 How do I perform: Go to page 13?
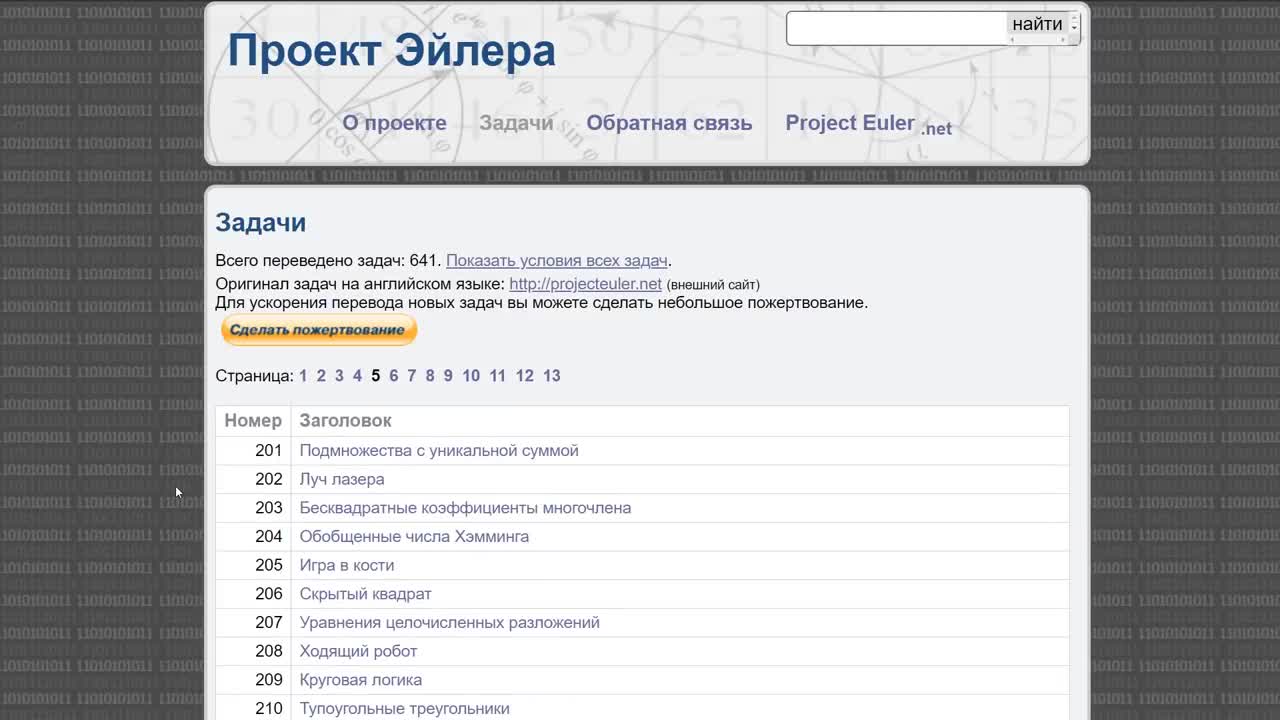(x=552, y=376)
